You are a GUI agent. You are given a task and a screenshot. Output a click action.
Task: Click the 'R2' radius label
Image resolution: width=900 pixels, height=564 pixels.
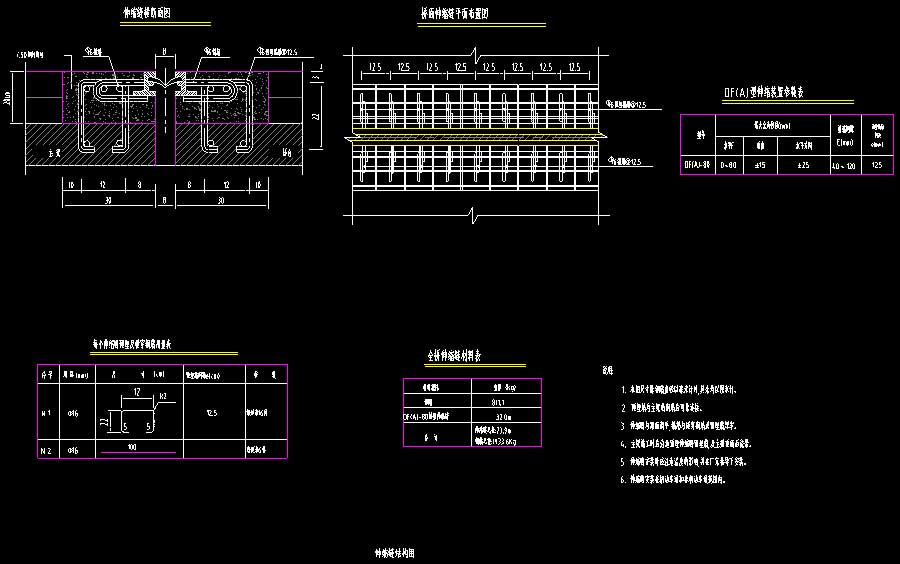point(162,396)
